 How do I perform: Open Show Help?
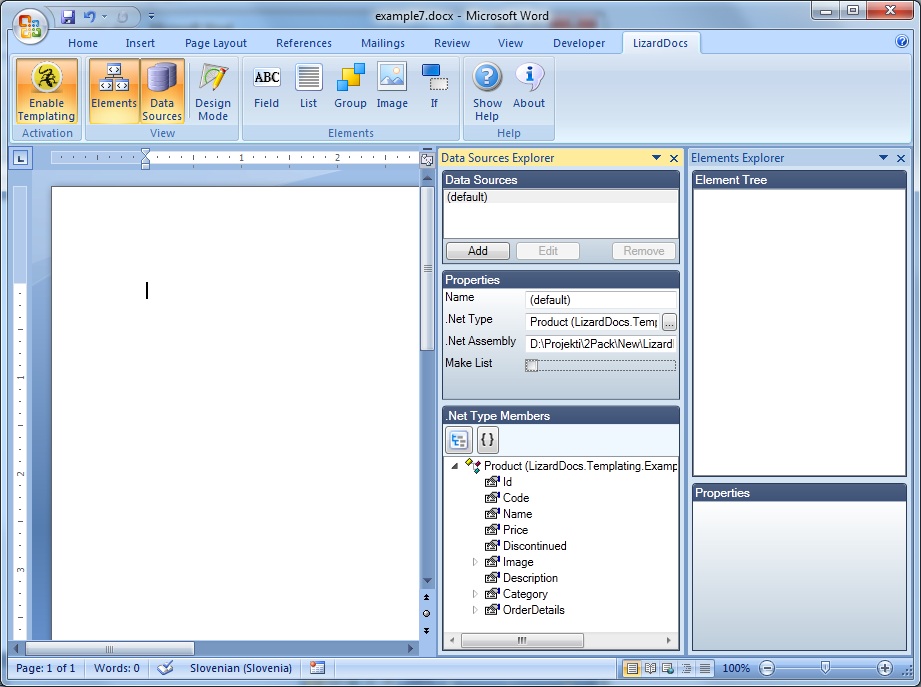click(487, 91)
